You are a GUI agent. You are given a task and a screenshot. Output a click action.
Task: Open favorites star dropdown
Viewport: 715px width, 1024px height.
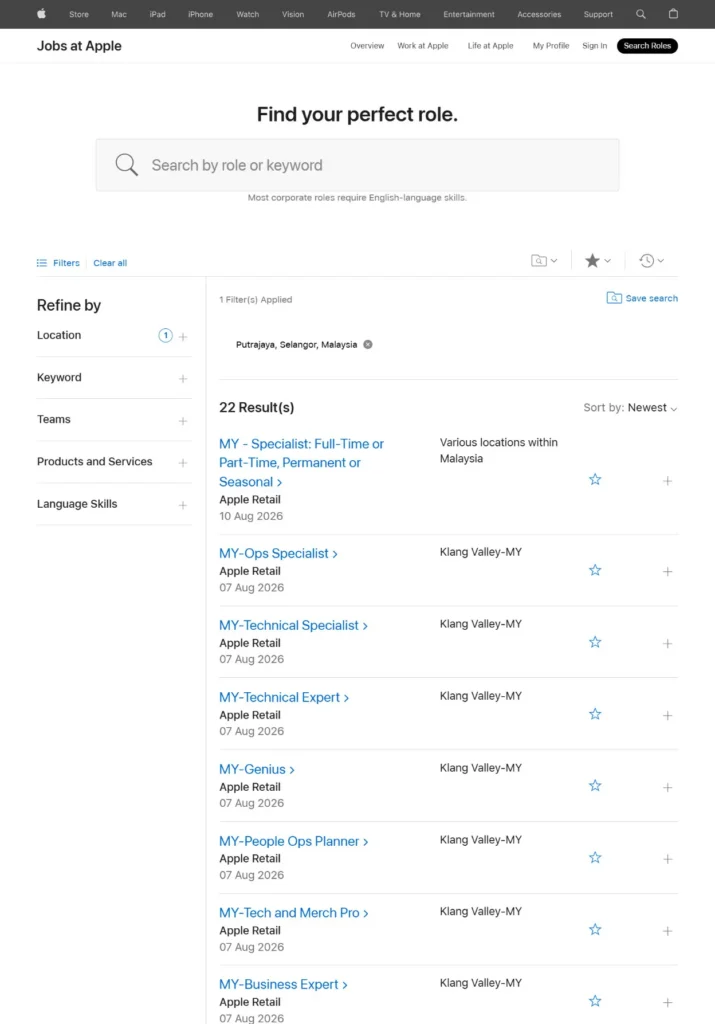pos(597,261)
